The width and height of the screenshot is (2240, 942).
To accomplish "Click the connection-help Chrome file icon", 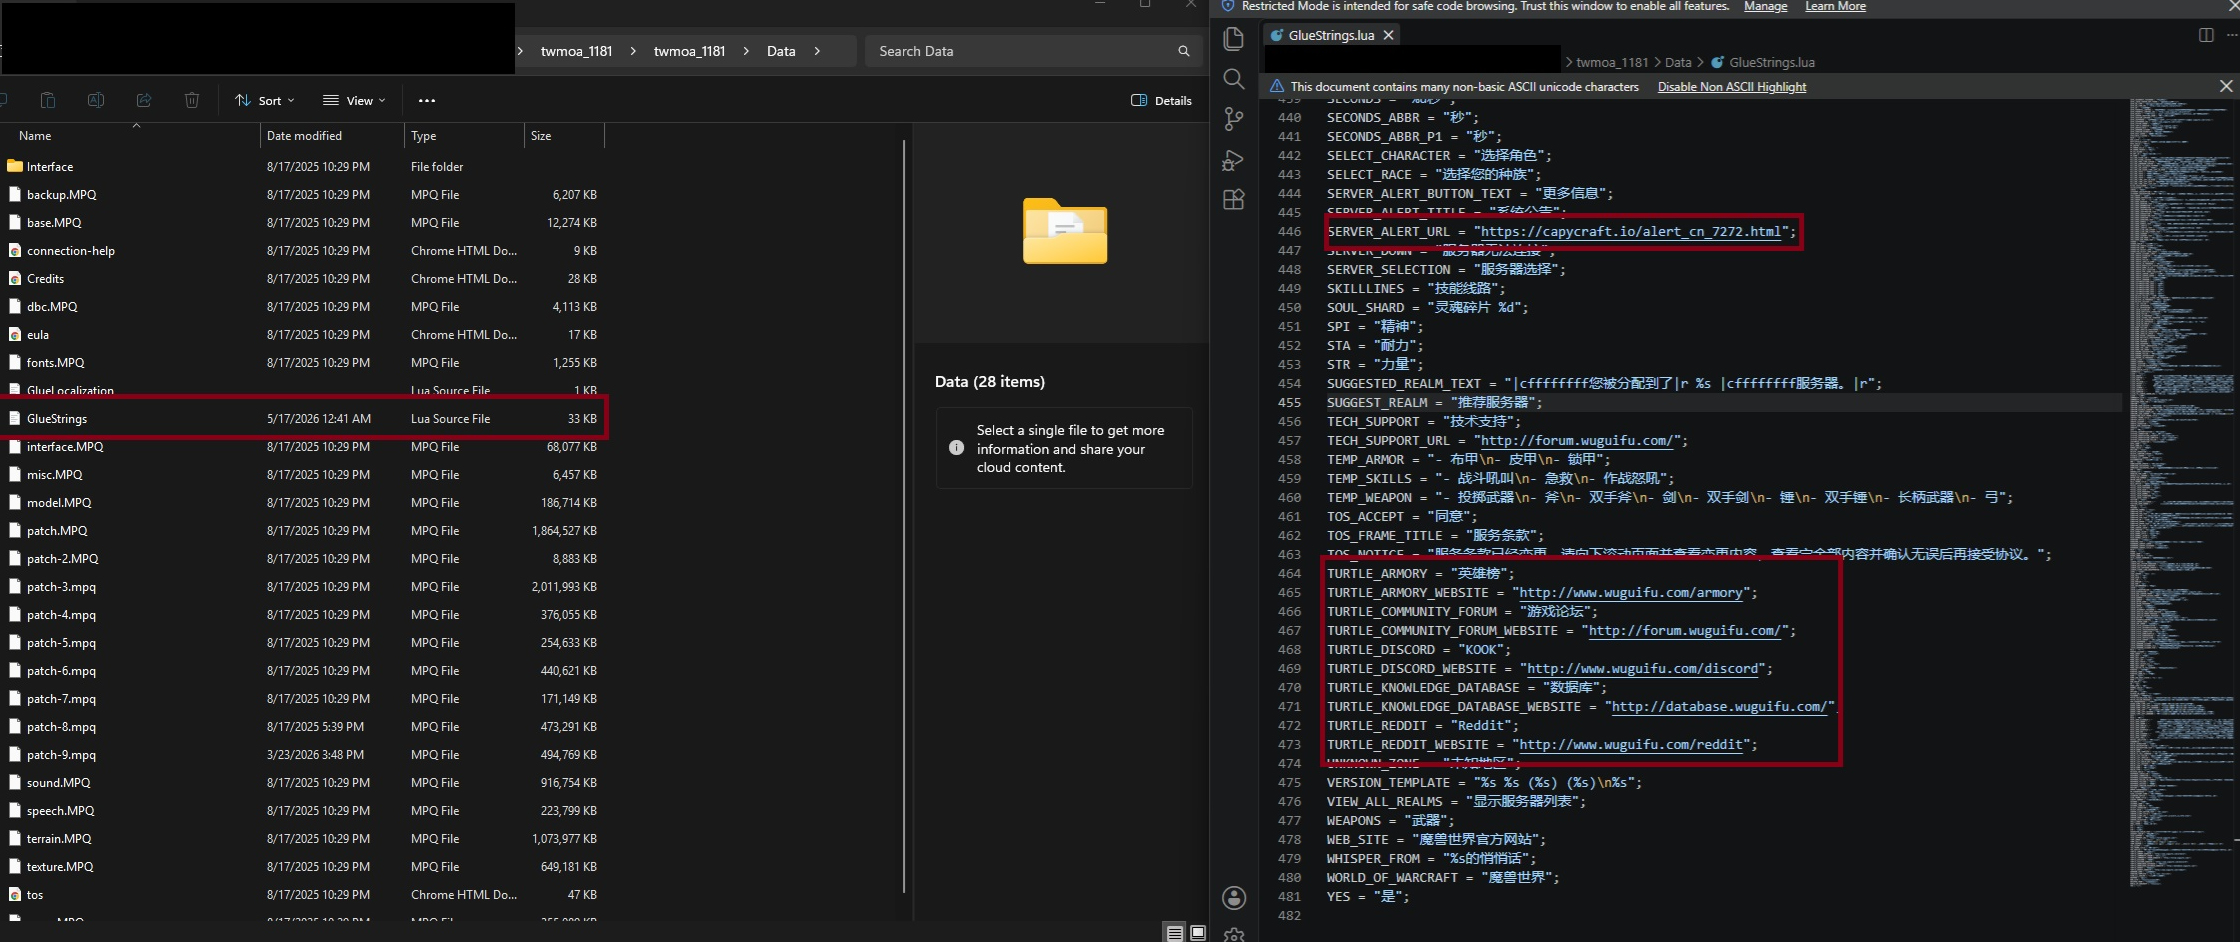I will [x=15, y=250].
